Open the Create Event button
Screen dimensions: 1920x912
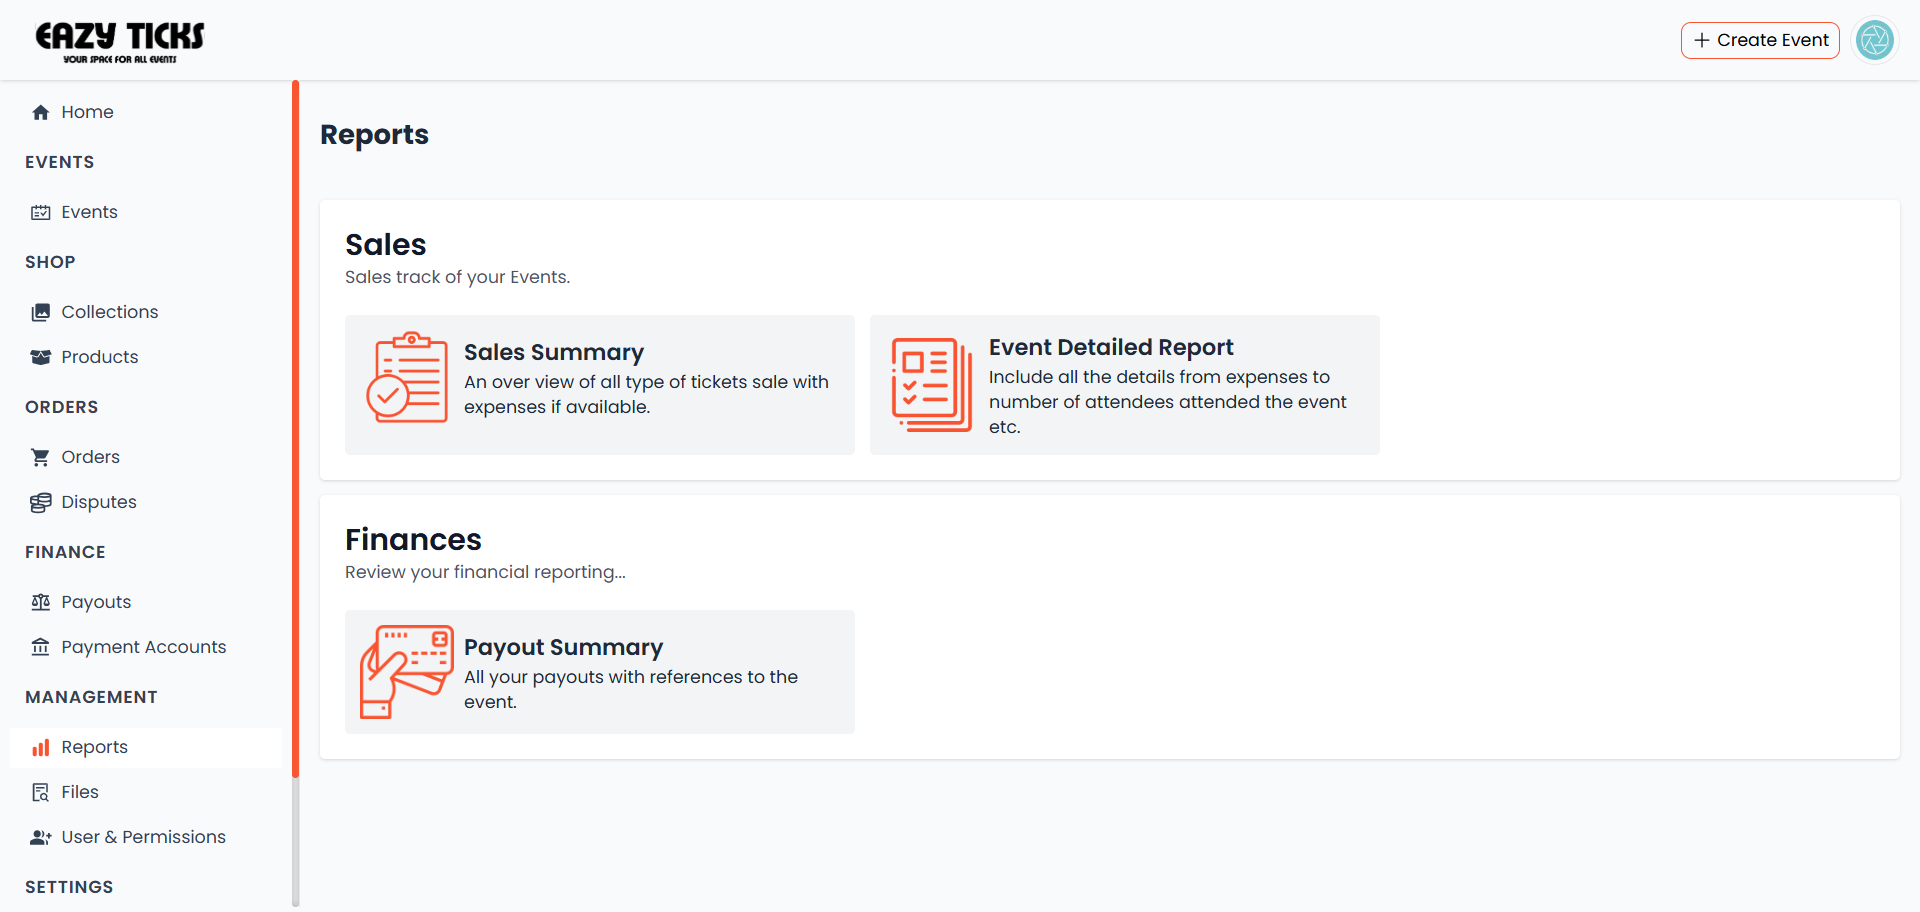(x=1760, y=40)
